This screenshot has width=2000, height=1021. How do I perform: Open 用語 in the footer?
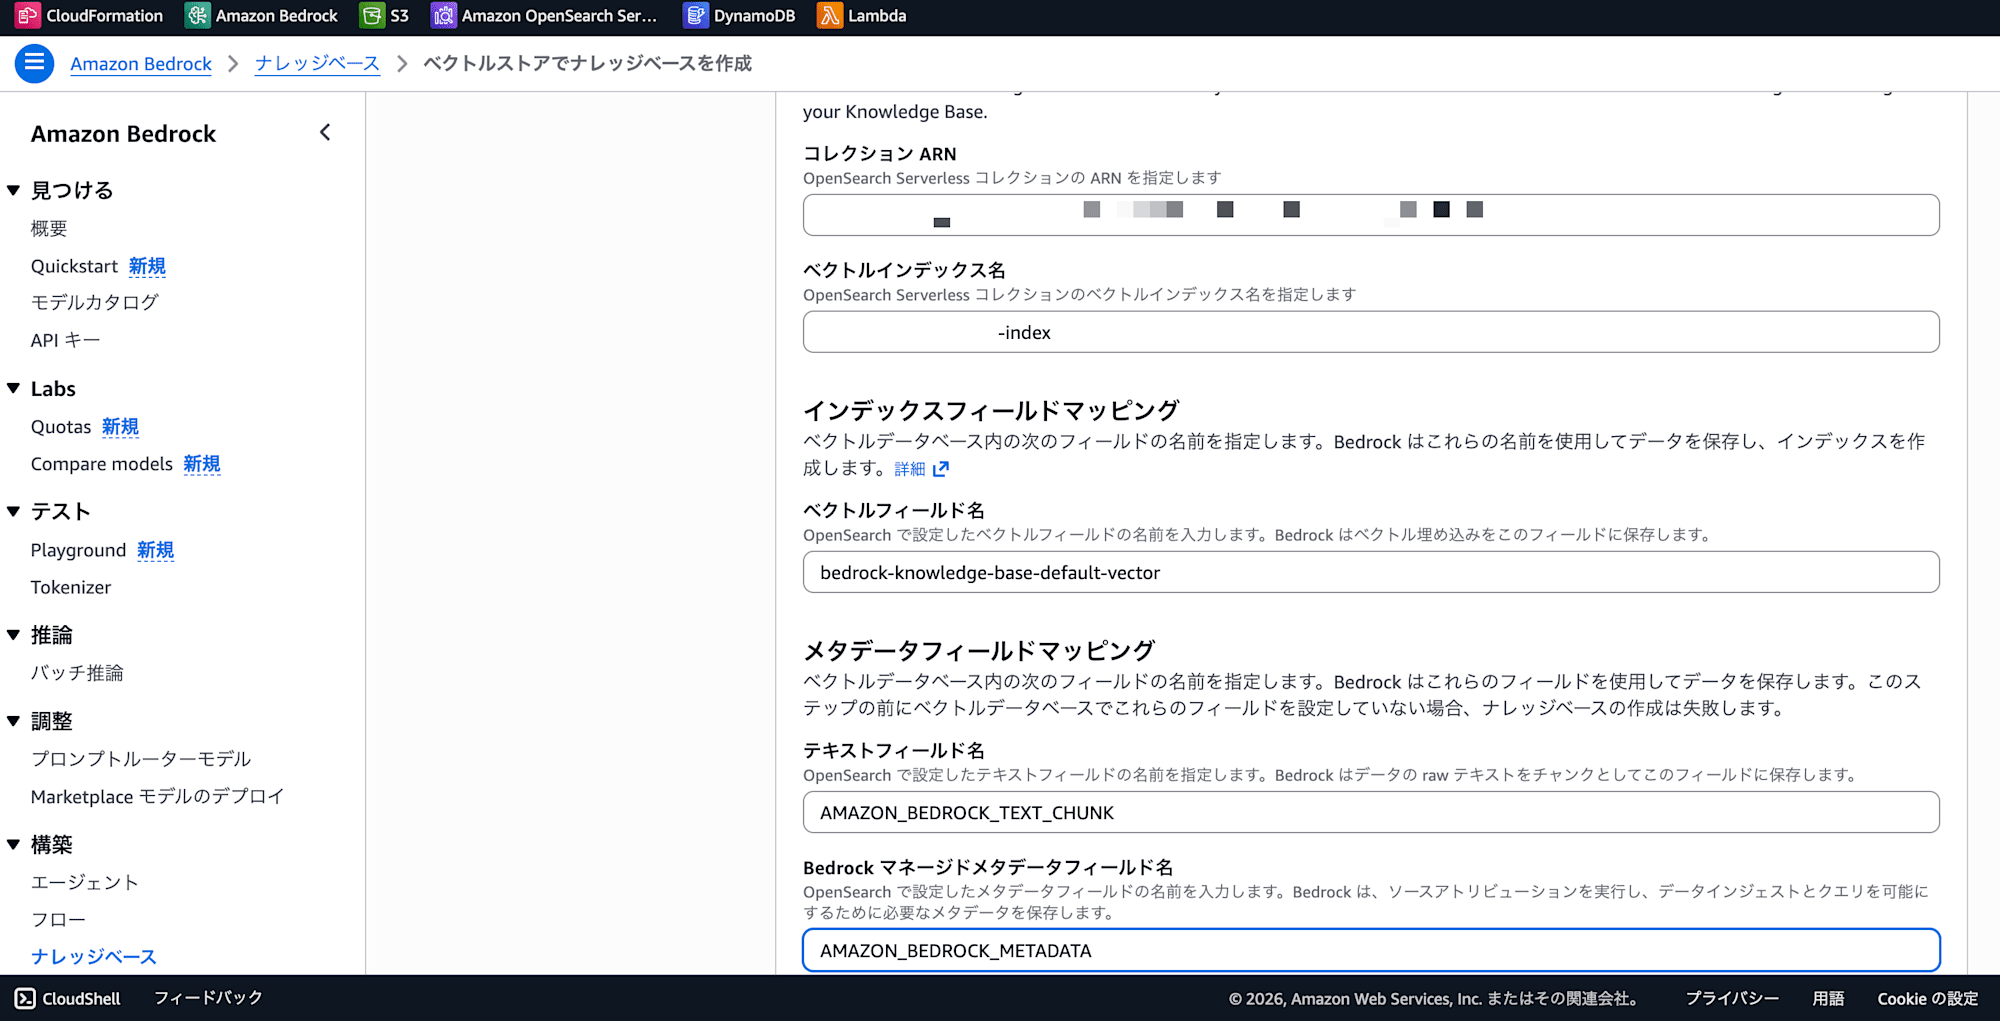pos(1828,998)
